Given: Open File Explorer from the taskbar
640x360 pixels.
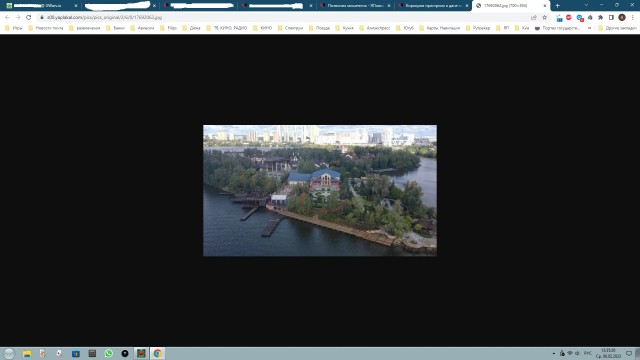Looking at the screenshot, I should pos(27,353).
